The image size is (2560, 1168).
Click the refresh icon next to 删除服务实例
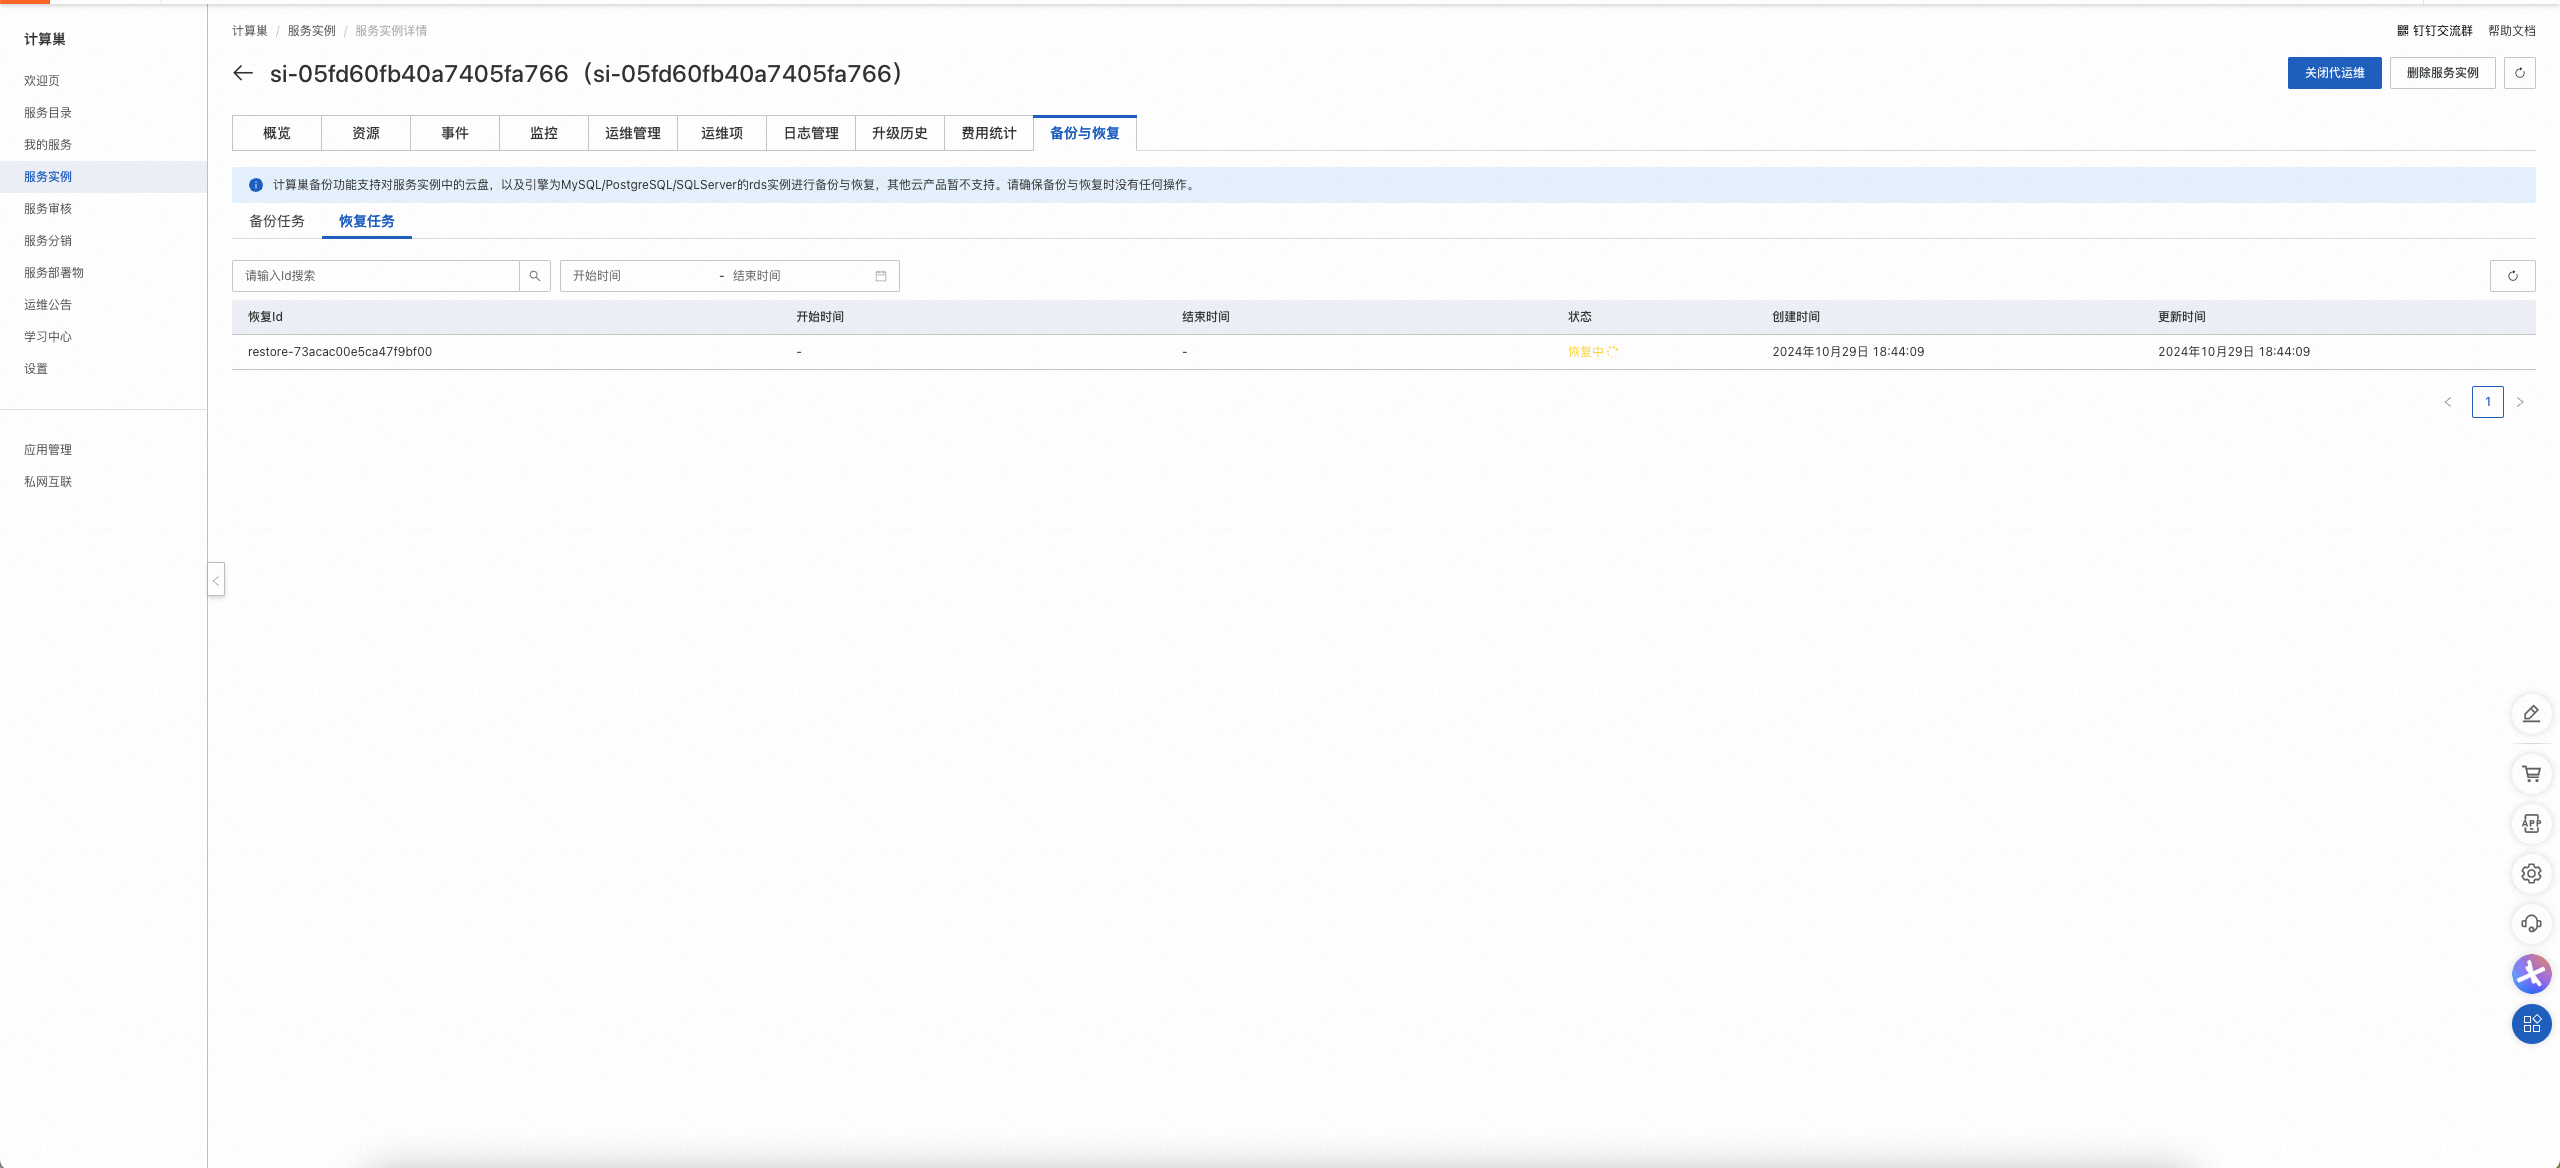2519,73
